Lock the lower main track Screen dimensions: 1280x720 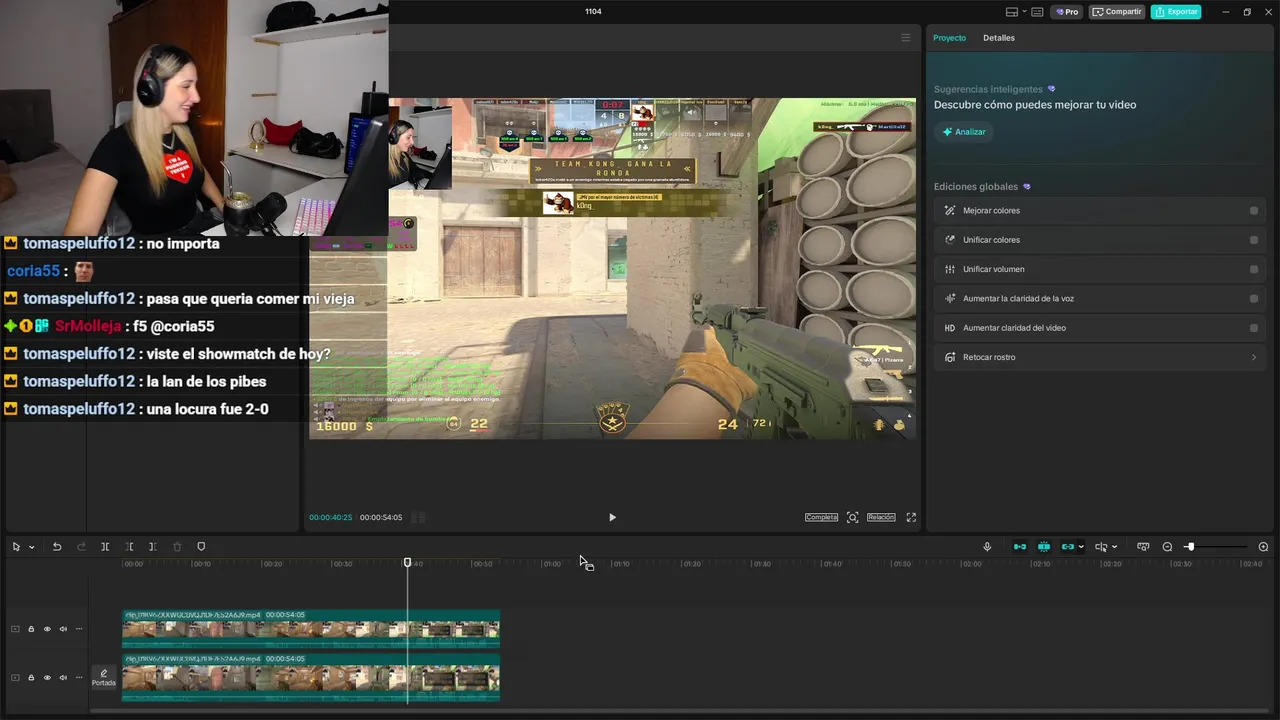coord(31,677)
